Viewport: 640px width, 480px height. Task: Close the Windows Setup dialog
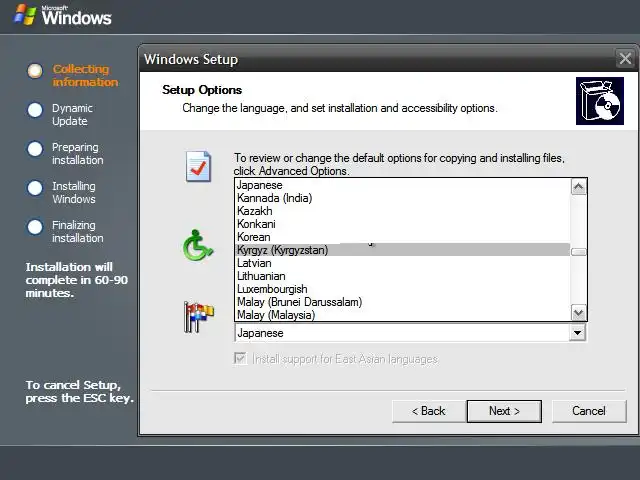[x=625, y=59]
